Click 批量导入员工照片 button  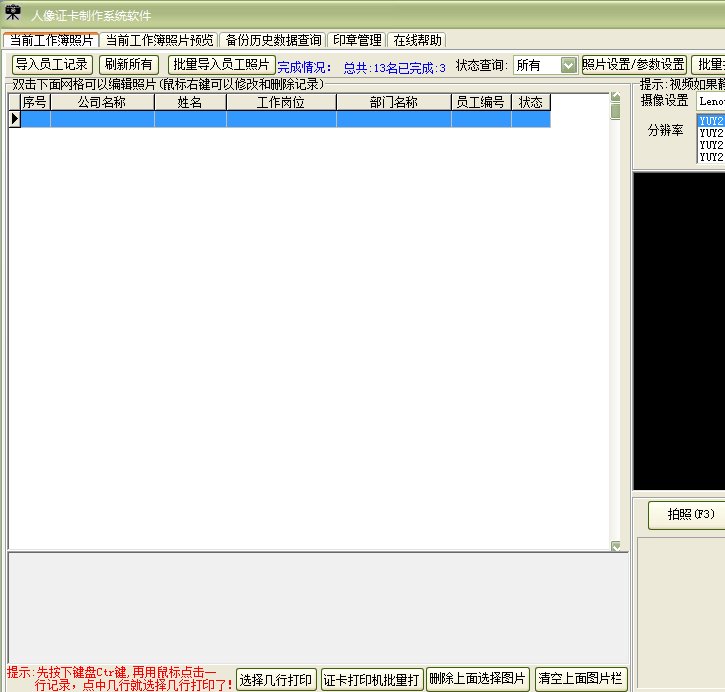(221, 65)
